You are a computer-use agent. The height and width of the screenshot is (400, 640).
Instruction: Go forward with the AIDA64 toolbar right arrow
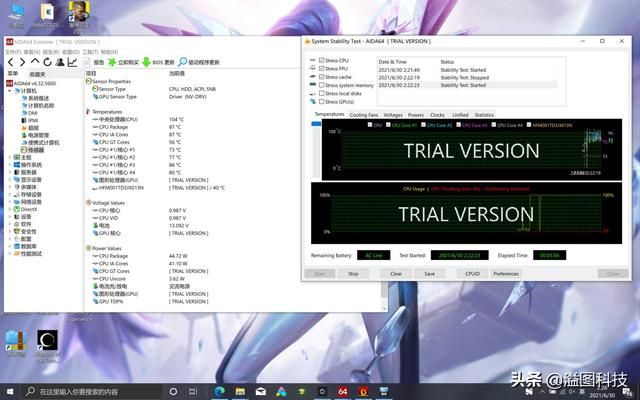[x=22, y=62]
